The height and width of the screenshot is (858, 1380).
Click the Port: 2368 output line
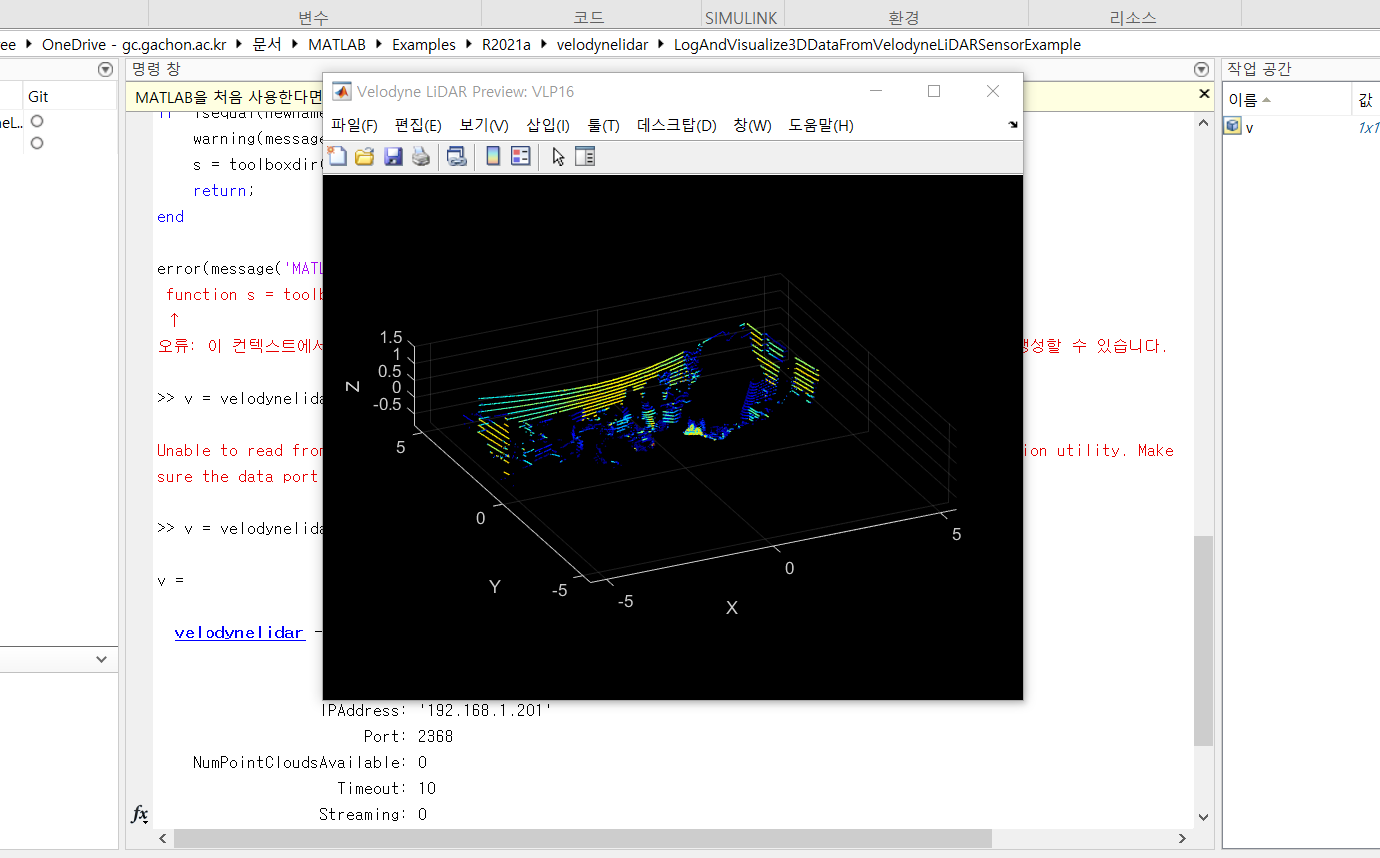[x=408, y=736]
